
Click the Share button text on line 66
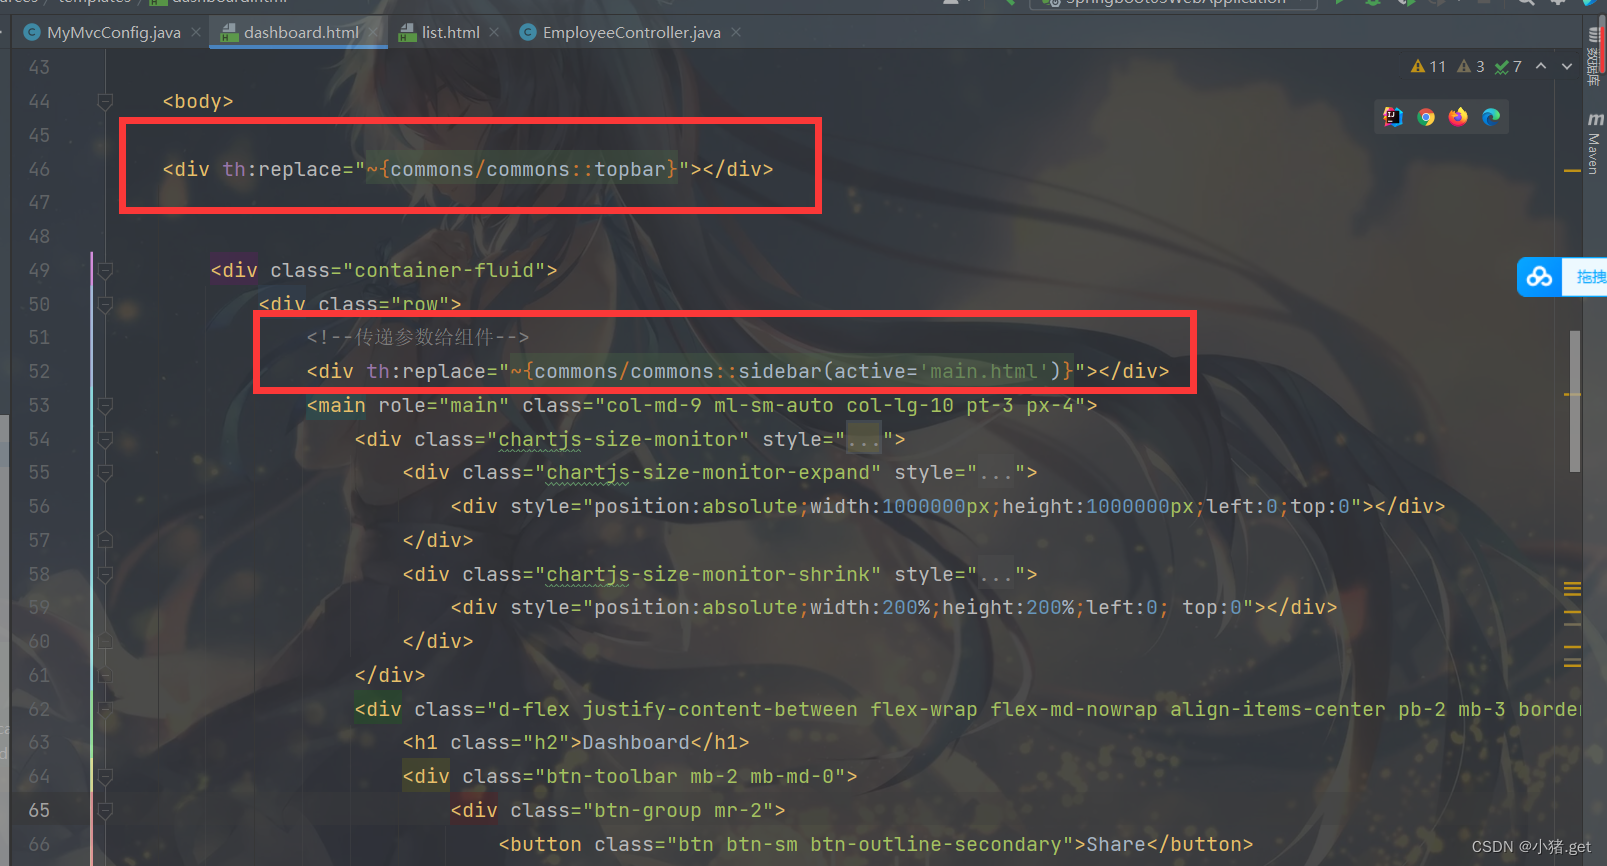[1116, 844]
